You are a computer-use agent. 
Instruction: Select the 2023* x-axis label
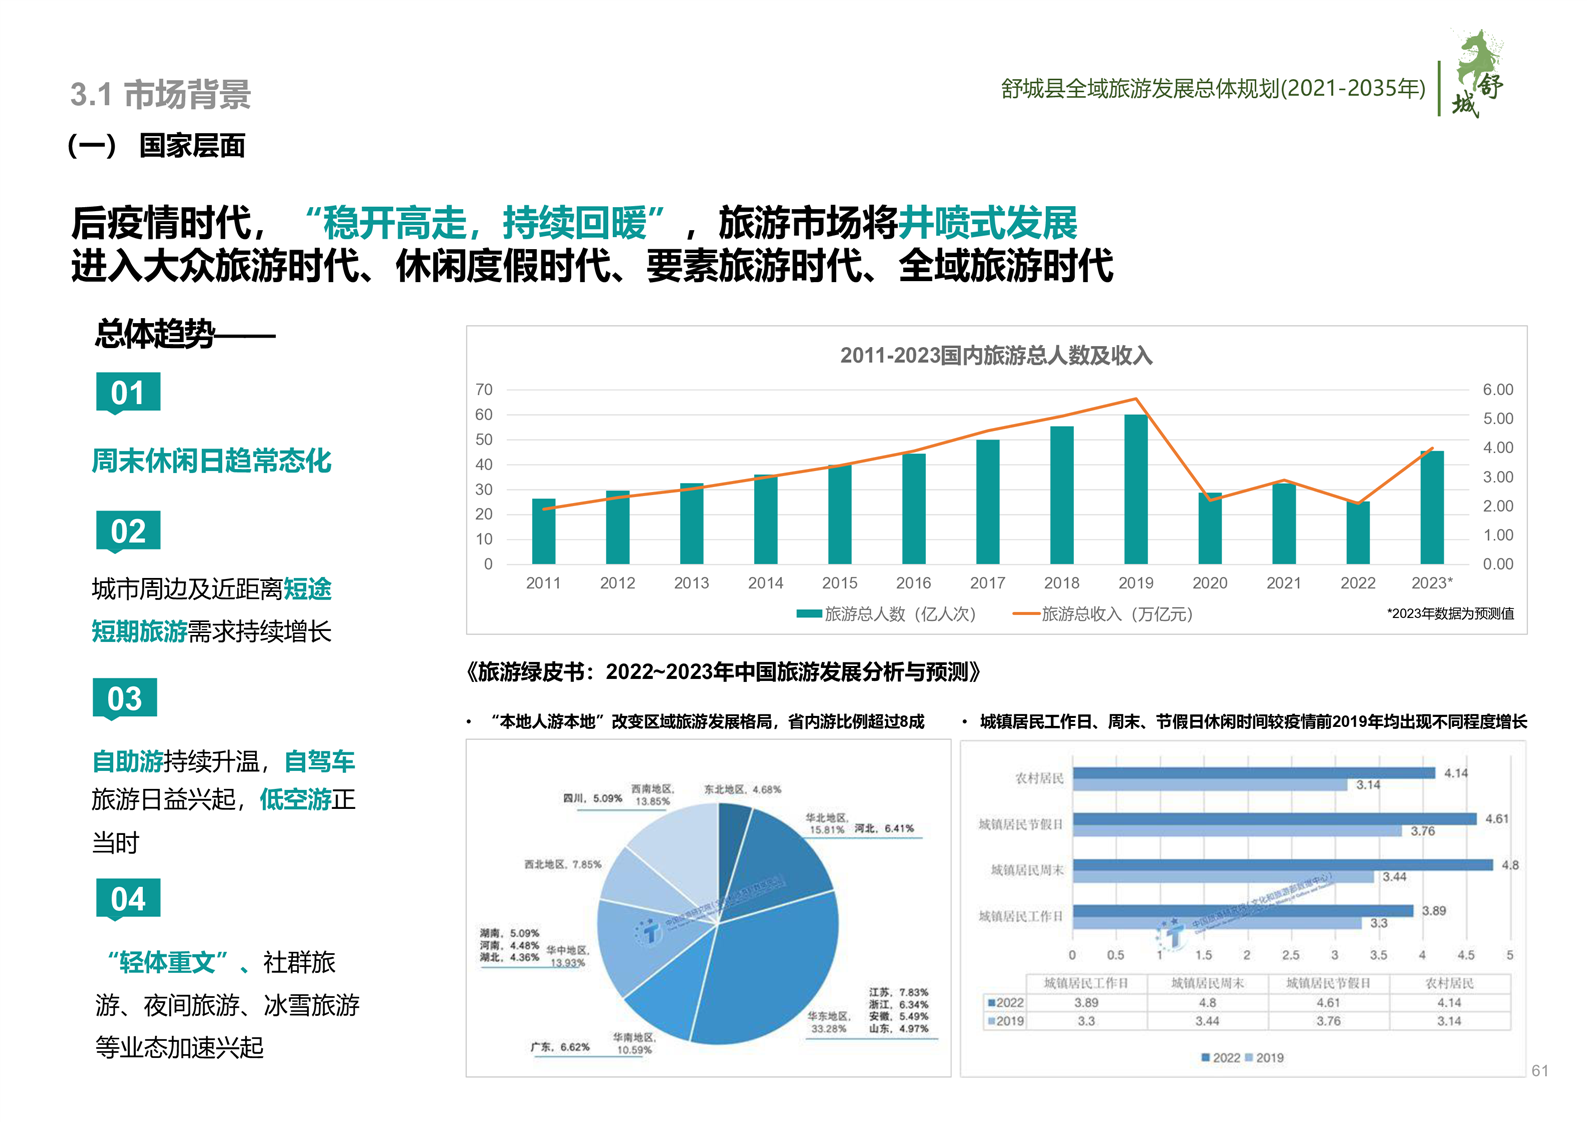pyautogui.click(x=1431, y=583)
